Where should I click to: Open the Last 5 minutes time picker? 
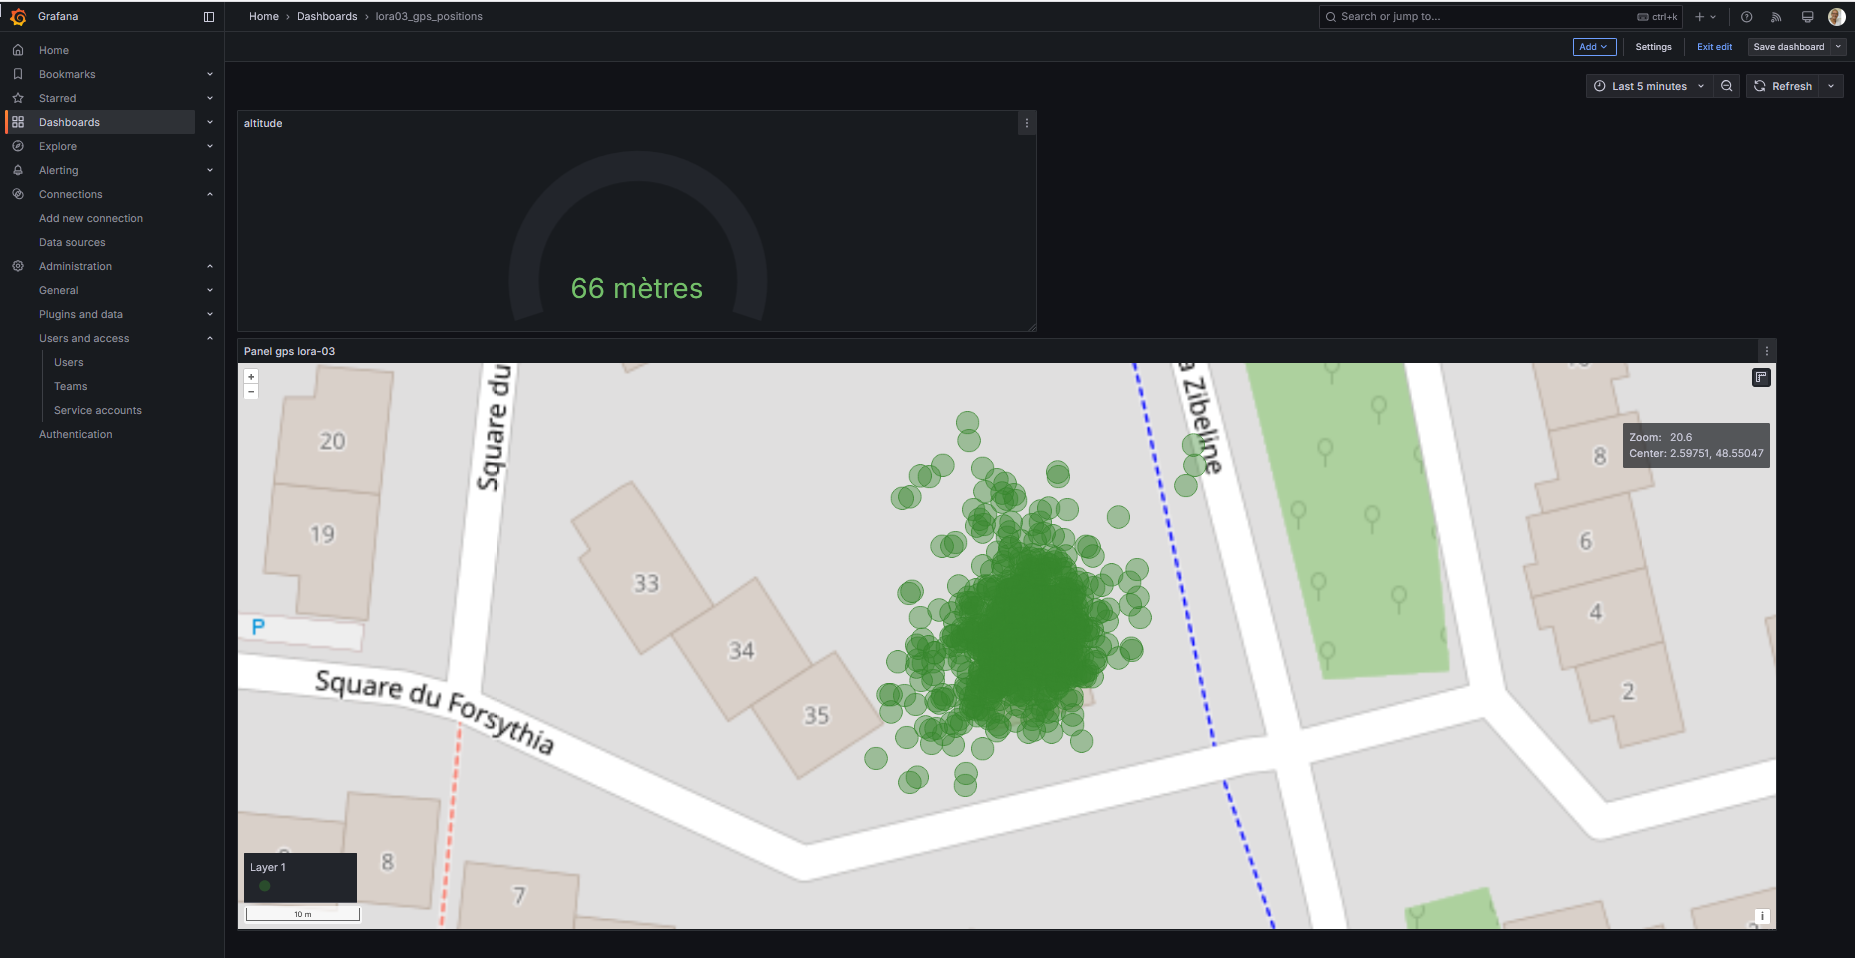(1648, 86)
